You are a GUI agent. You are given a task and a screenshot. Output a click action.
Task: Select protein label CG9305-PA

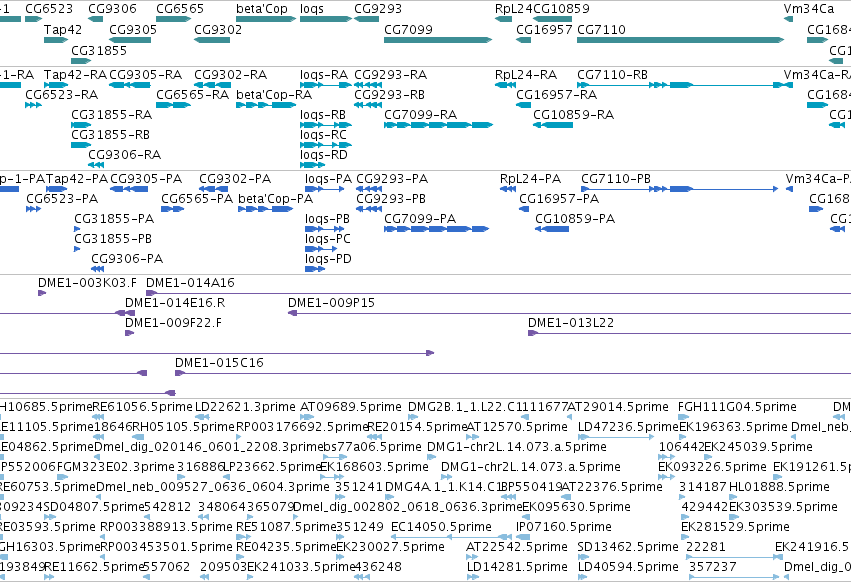146,179
